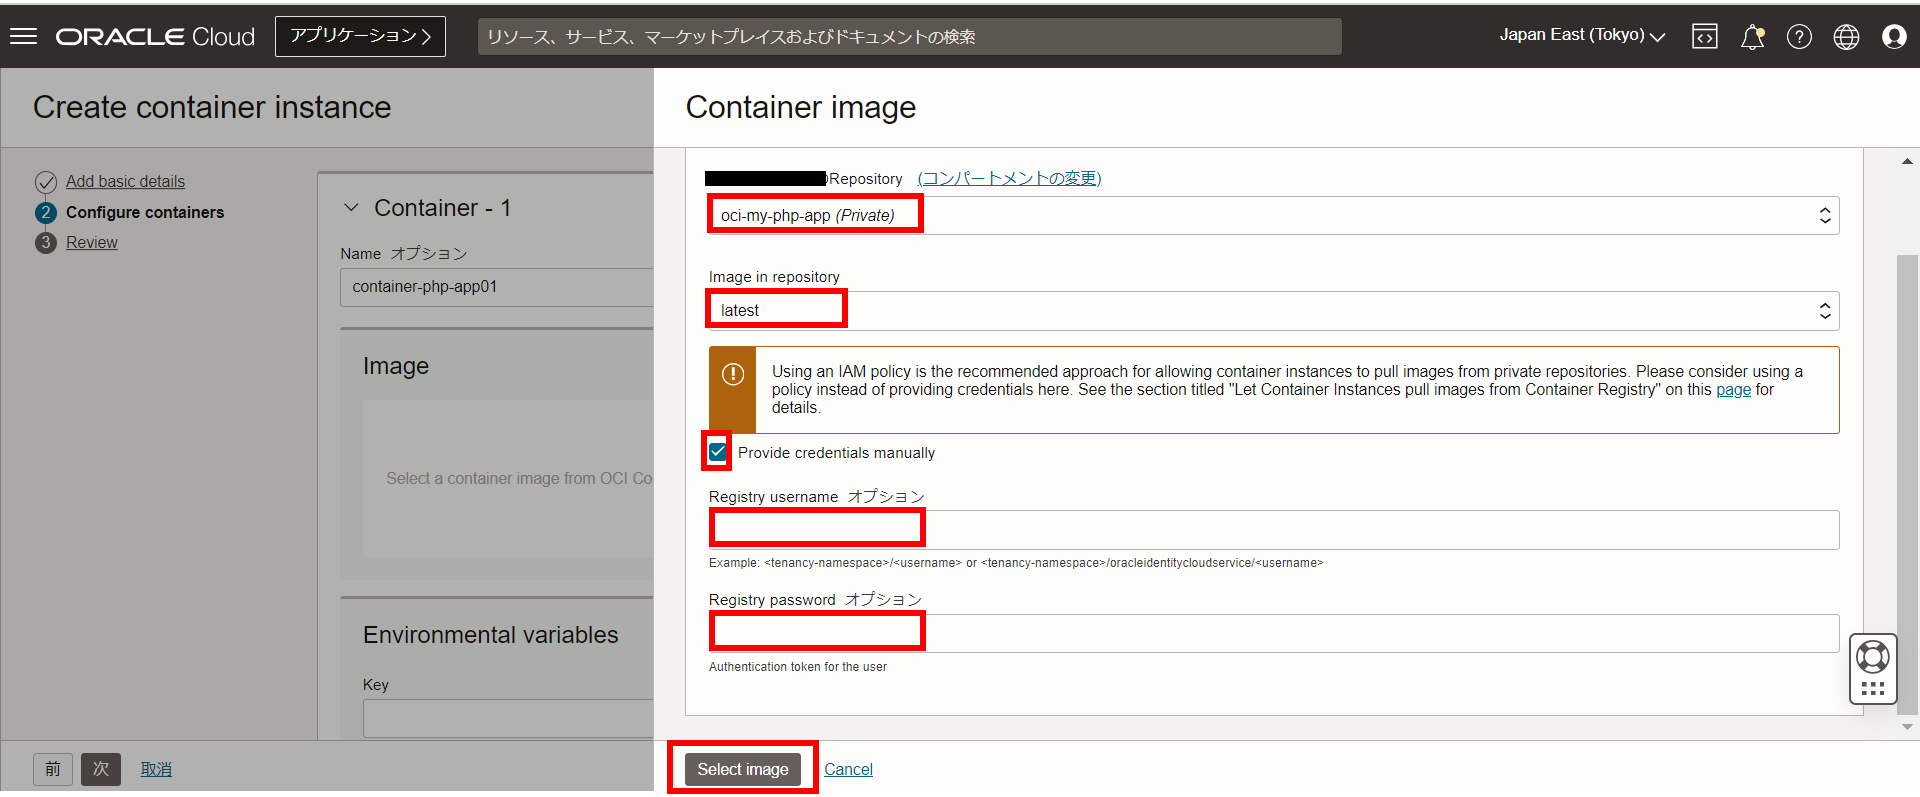The height and width of the screenshot is (797, 1920).
Task: Select Configure containers step
Action: [x=145, y=212]
